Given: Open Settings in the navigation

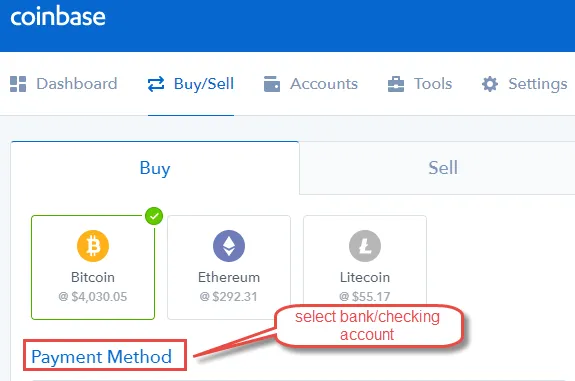Looking at the screenshot, I should click(x=524, y=84).
